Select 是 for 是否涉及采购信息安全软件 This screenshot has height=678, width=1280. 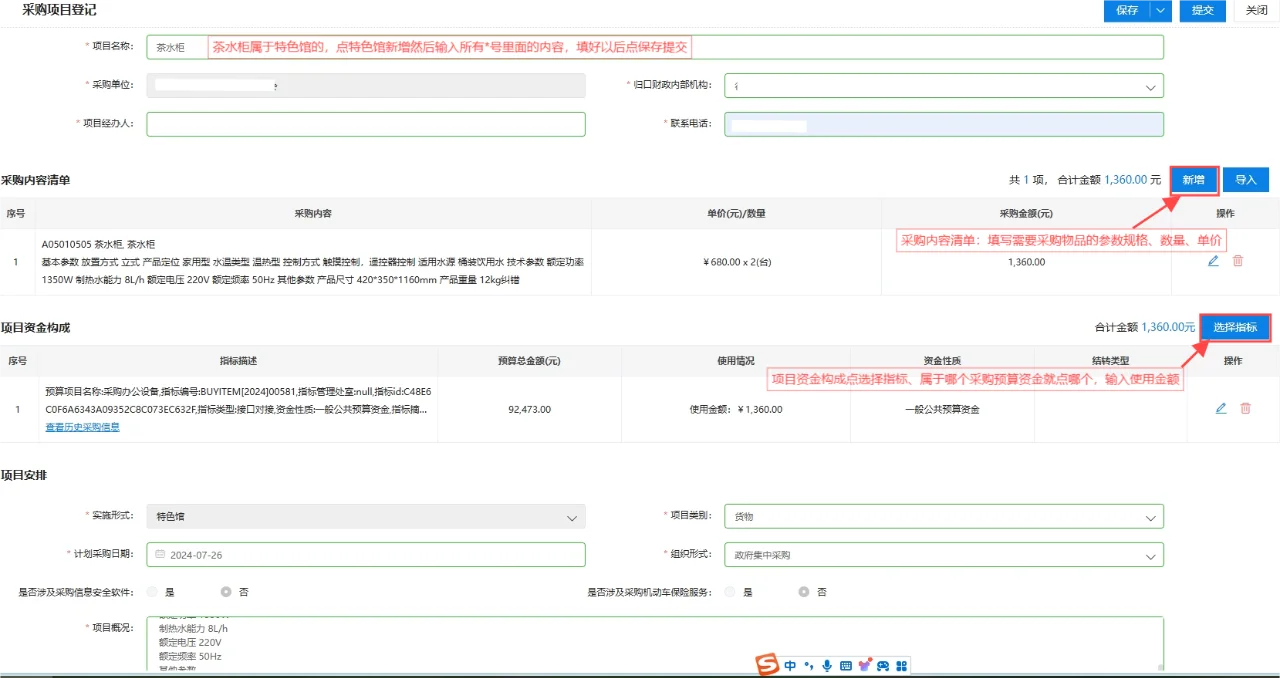coord(152,592)
